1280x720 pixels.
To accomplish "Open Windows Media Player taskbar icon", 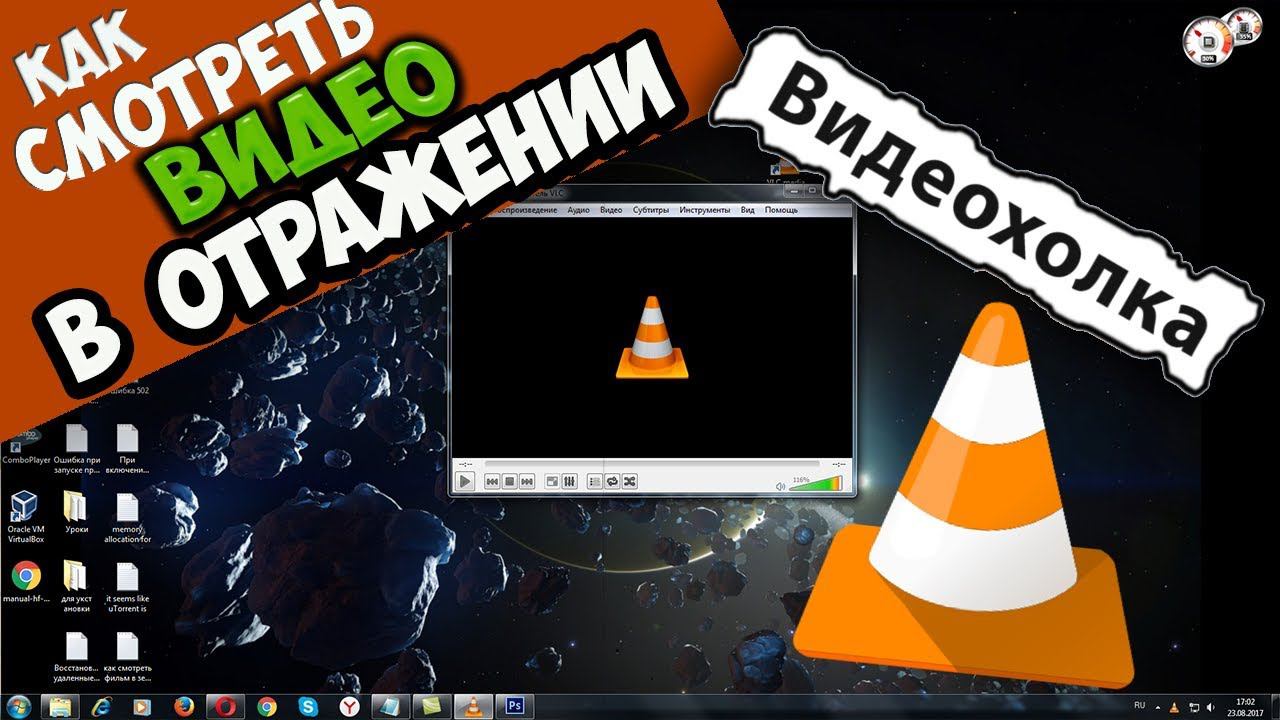I will [x=141, y=707].
